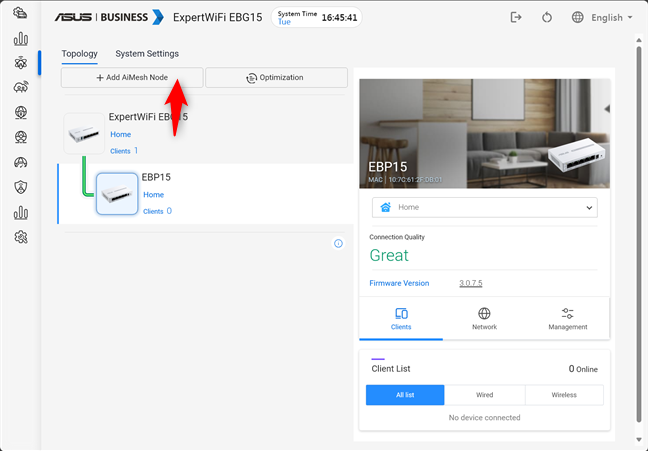Click the Firmware Version label
The height and width of the screenshot is (451, 648).
(x=399, y=283)
